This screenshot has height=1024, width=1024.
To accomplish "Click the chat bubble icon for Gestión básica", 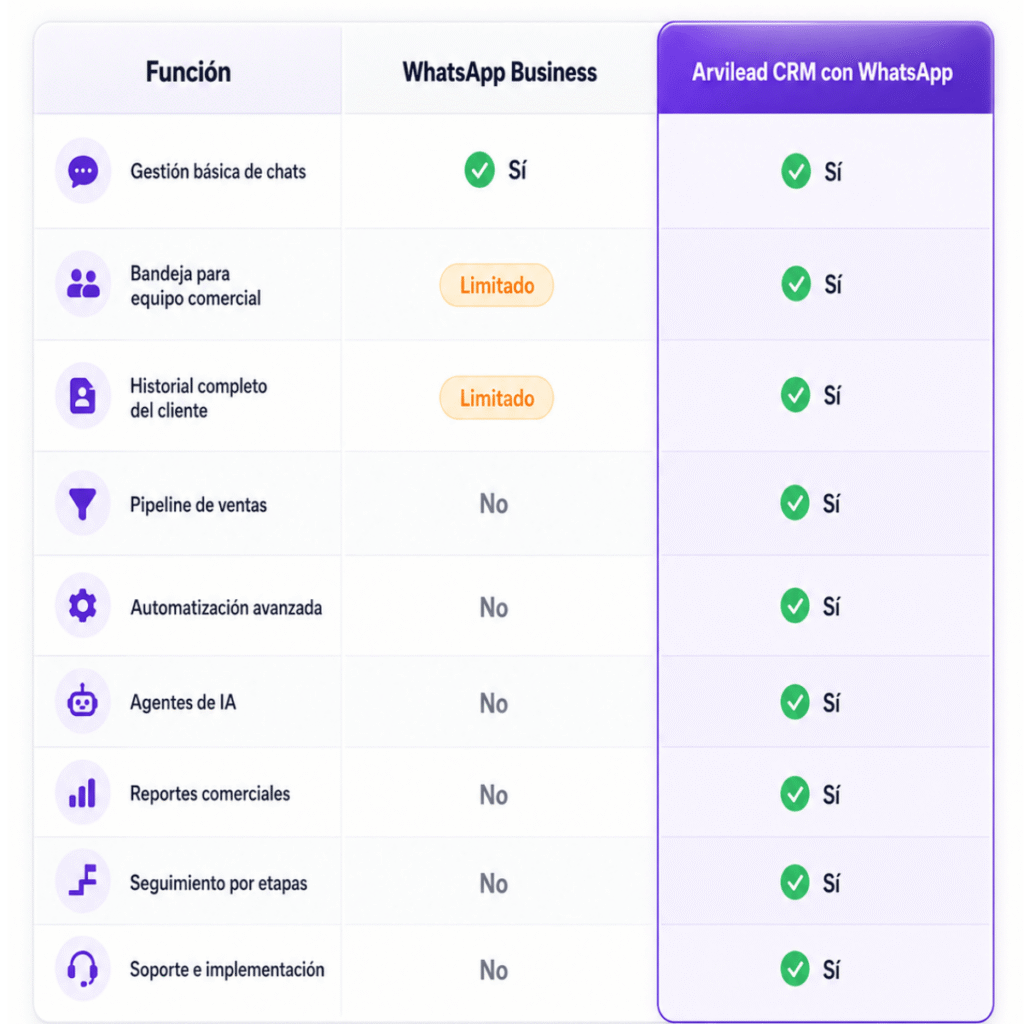I will tap(83, 171).
